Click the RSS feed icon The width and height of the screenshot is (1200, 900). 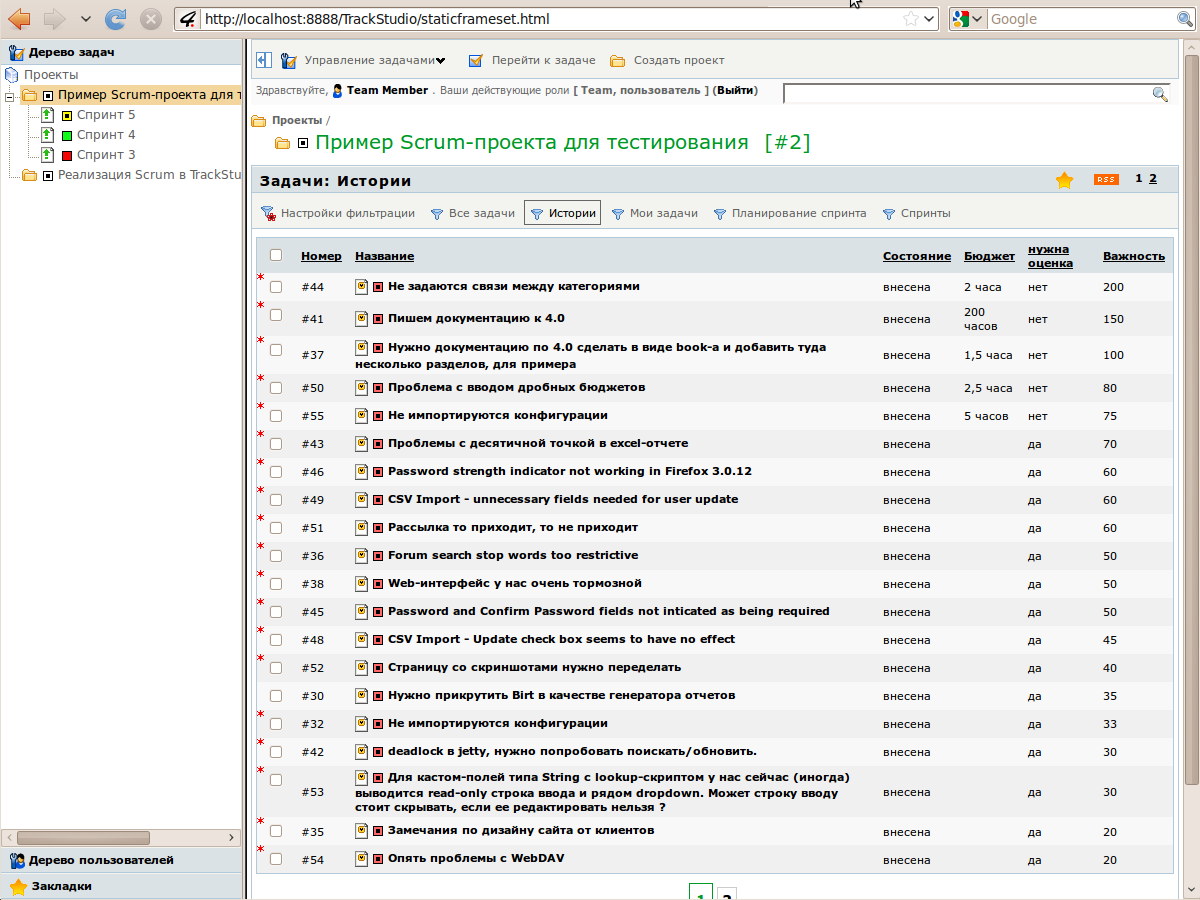click(x=1105, y=180)
